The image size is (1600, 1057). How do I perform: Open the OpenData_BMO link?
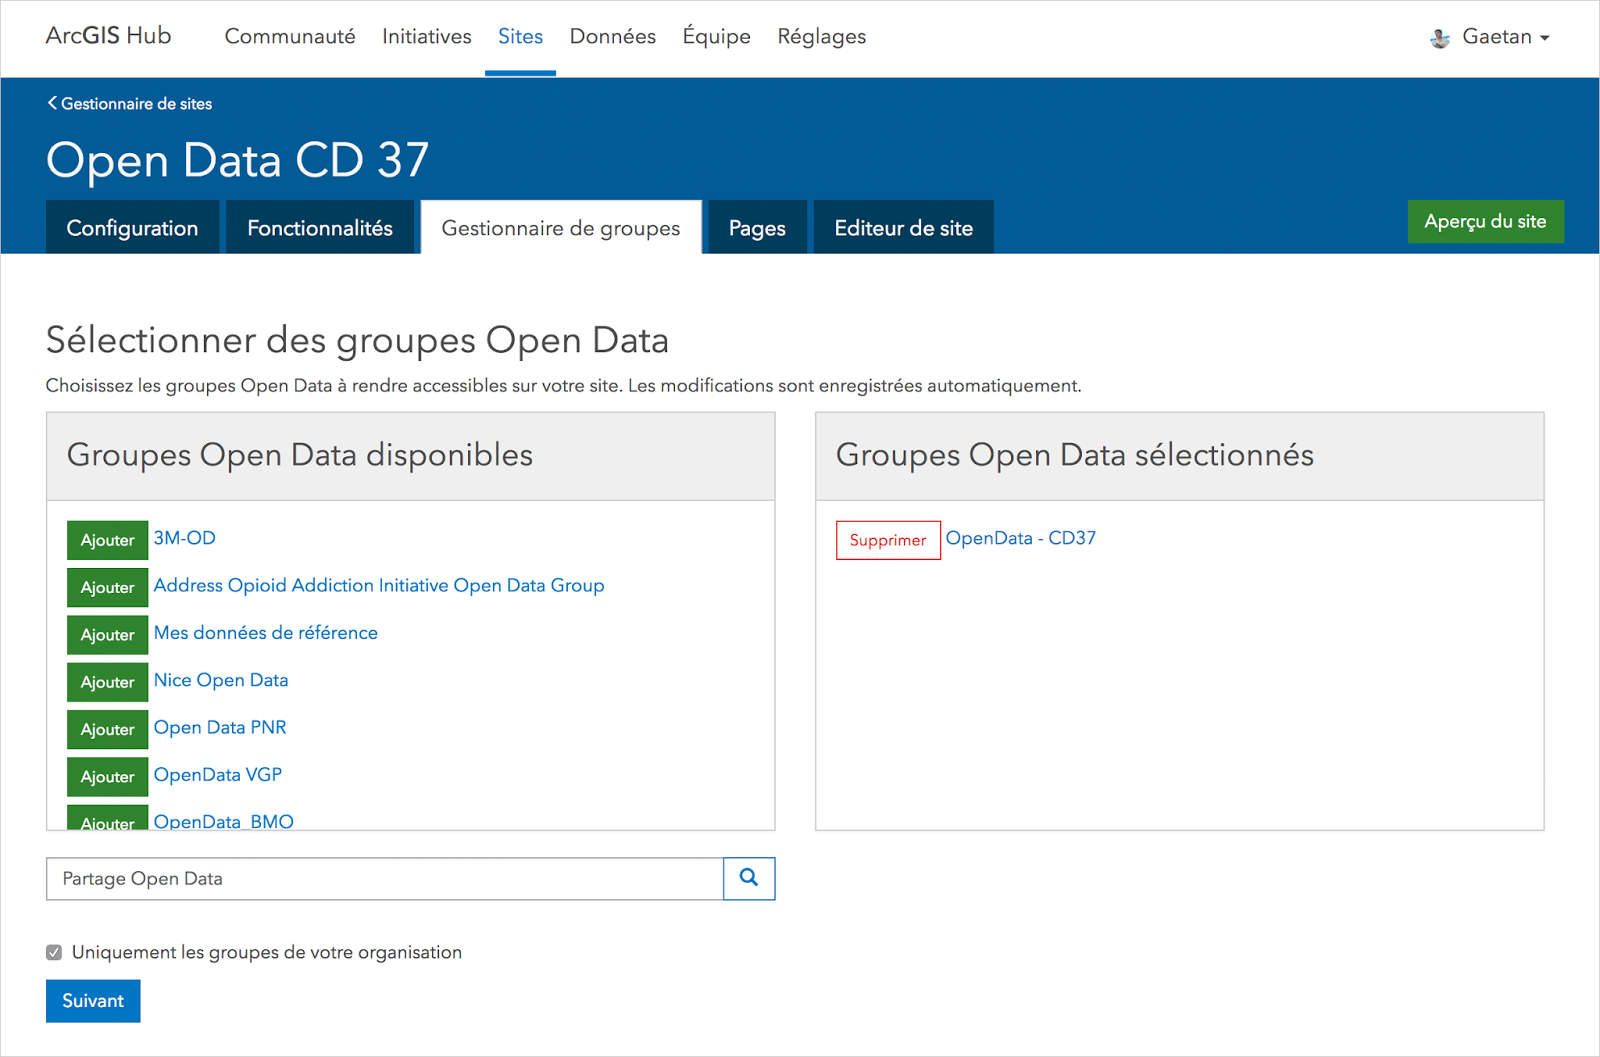tap(224, 821)
